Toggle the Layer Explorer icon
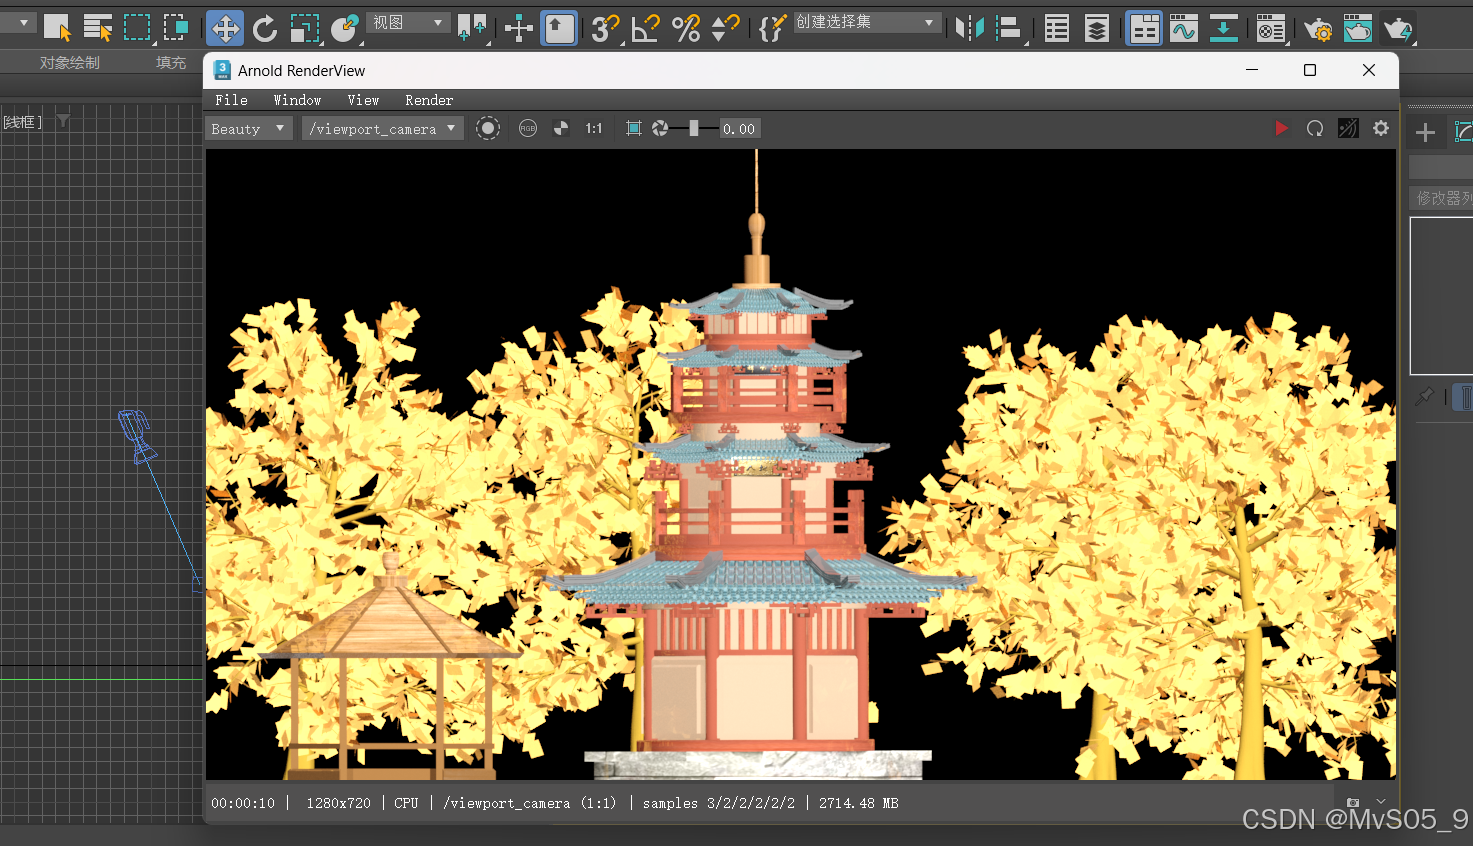1473x846 pixels. (1097, 28)
